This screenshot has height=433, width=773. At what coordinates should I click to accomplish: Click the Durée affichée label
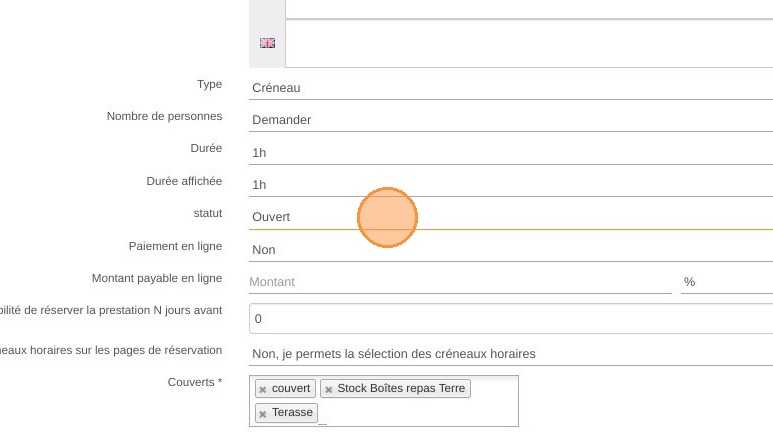184,181
